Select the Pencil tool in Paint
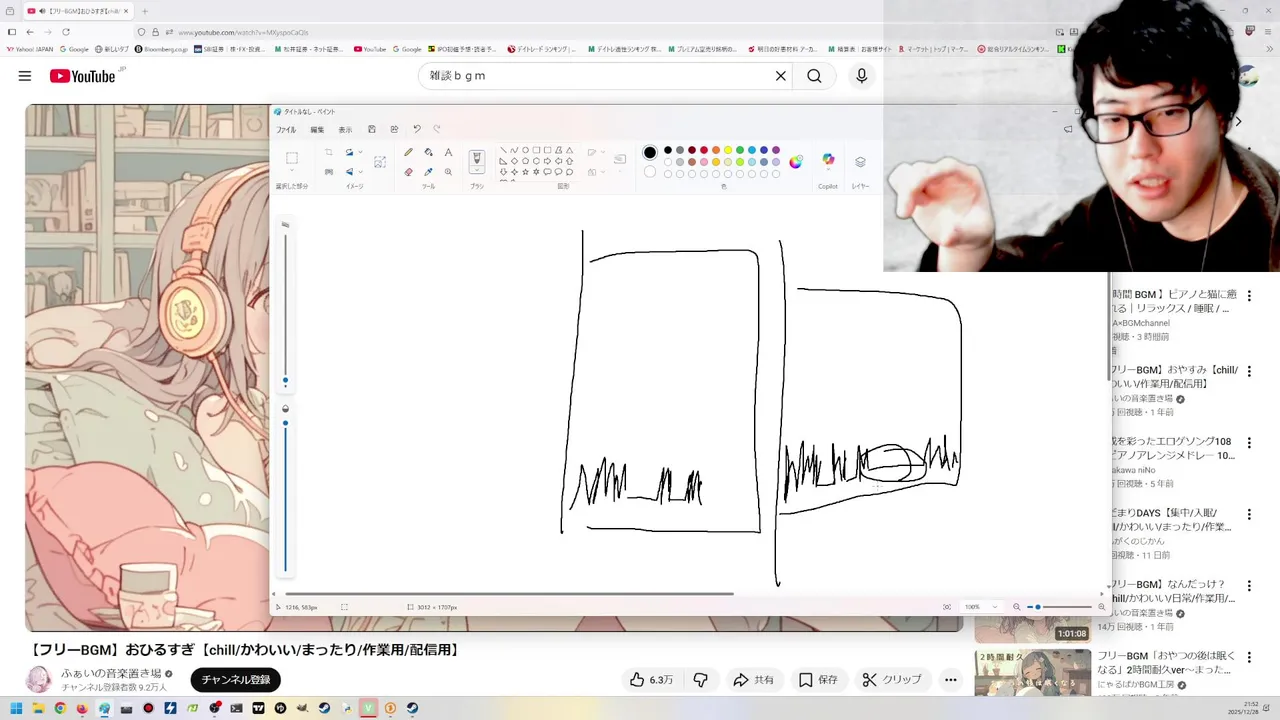1280x720 pixels. click(408, 152)
